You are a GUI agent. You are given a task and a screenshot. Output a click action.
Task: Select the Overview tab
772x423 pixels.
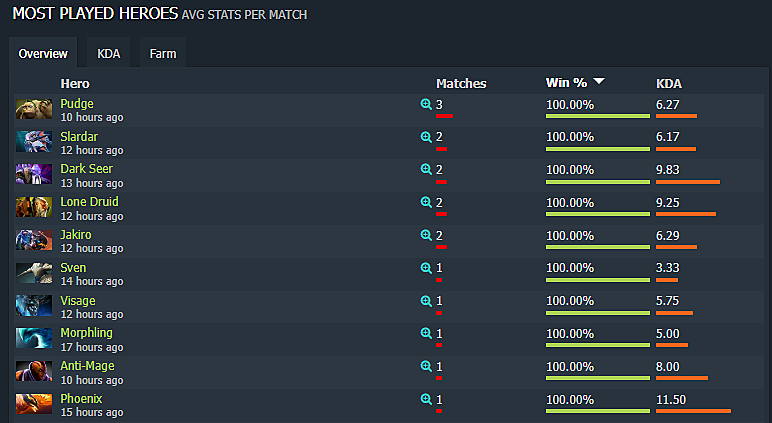tap(43, 53)
